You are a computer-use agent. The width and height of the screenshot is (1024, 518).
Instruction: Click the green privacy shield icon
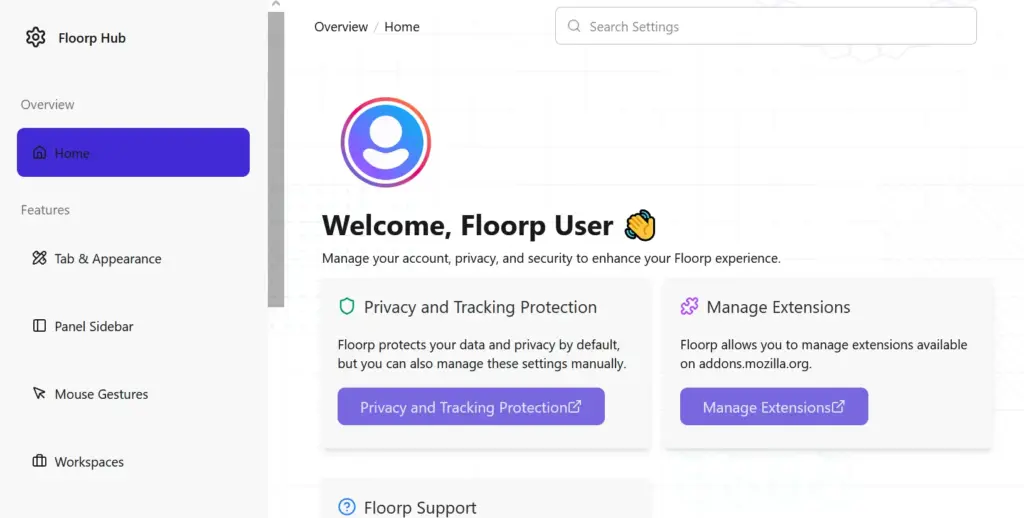[347, 307]
